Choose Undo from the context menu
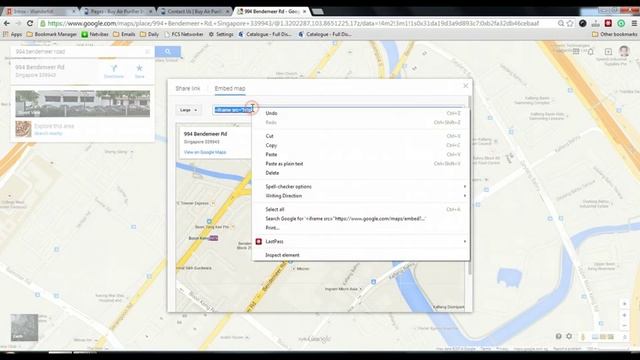 (x=361, y=113)
